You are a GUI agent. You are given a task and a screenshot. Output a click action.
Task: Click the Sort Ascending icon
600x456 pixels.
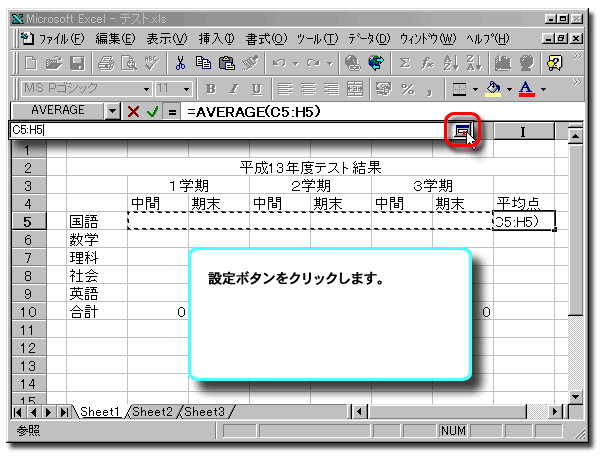(x=451, y=63)
